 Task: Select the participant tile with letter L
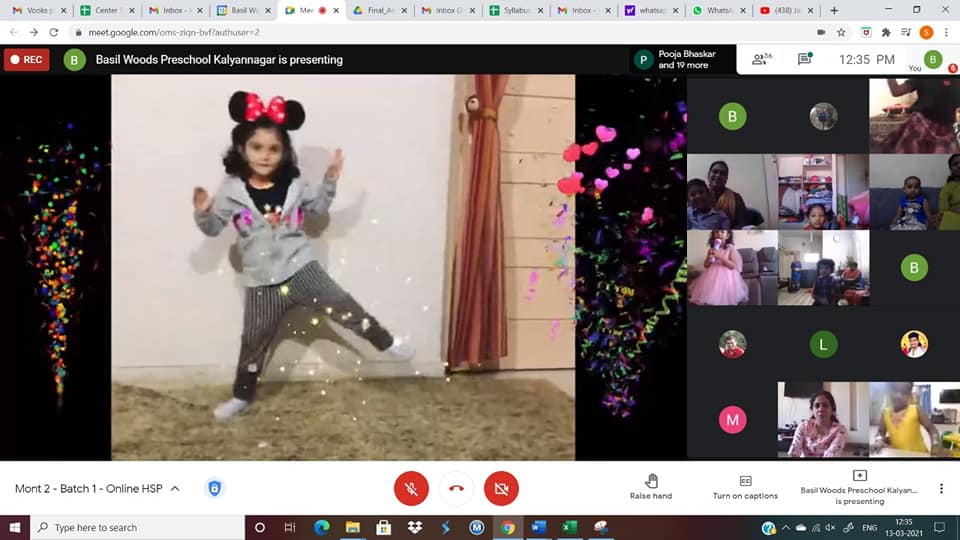tap(823, 344)
